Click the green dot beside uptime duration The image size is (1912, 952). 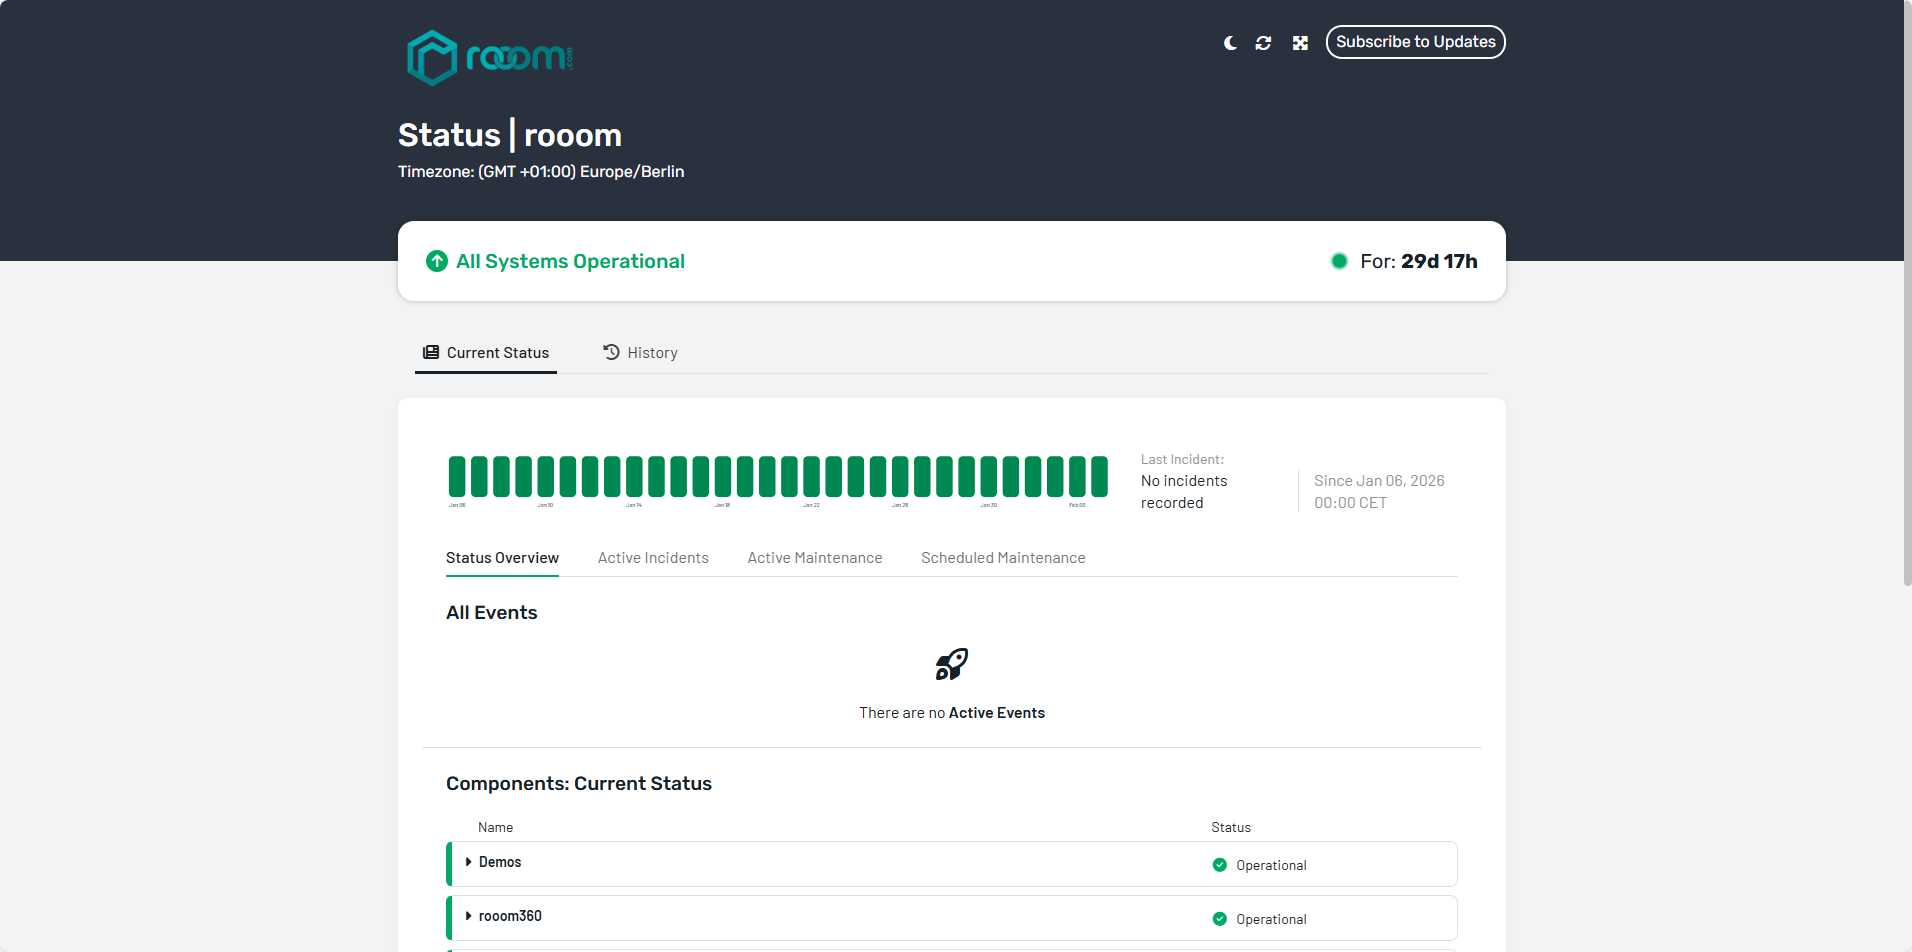click(x=1339, y=261)
